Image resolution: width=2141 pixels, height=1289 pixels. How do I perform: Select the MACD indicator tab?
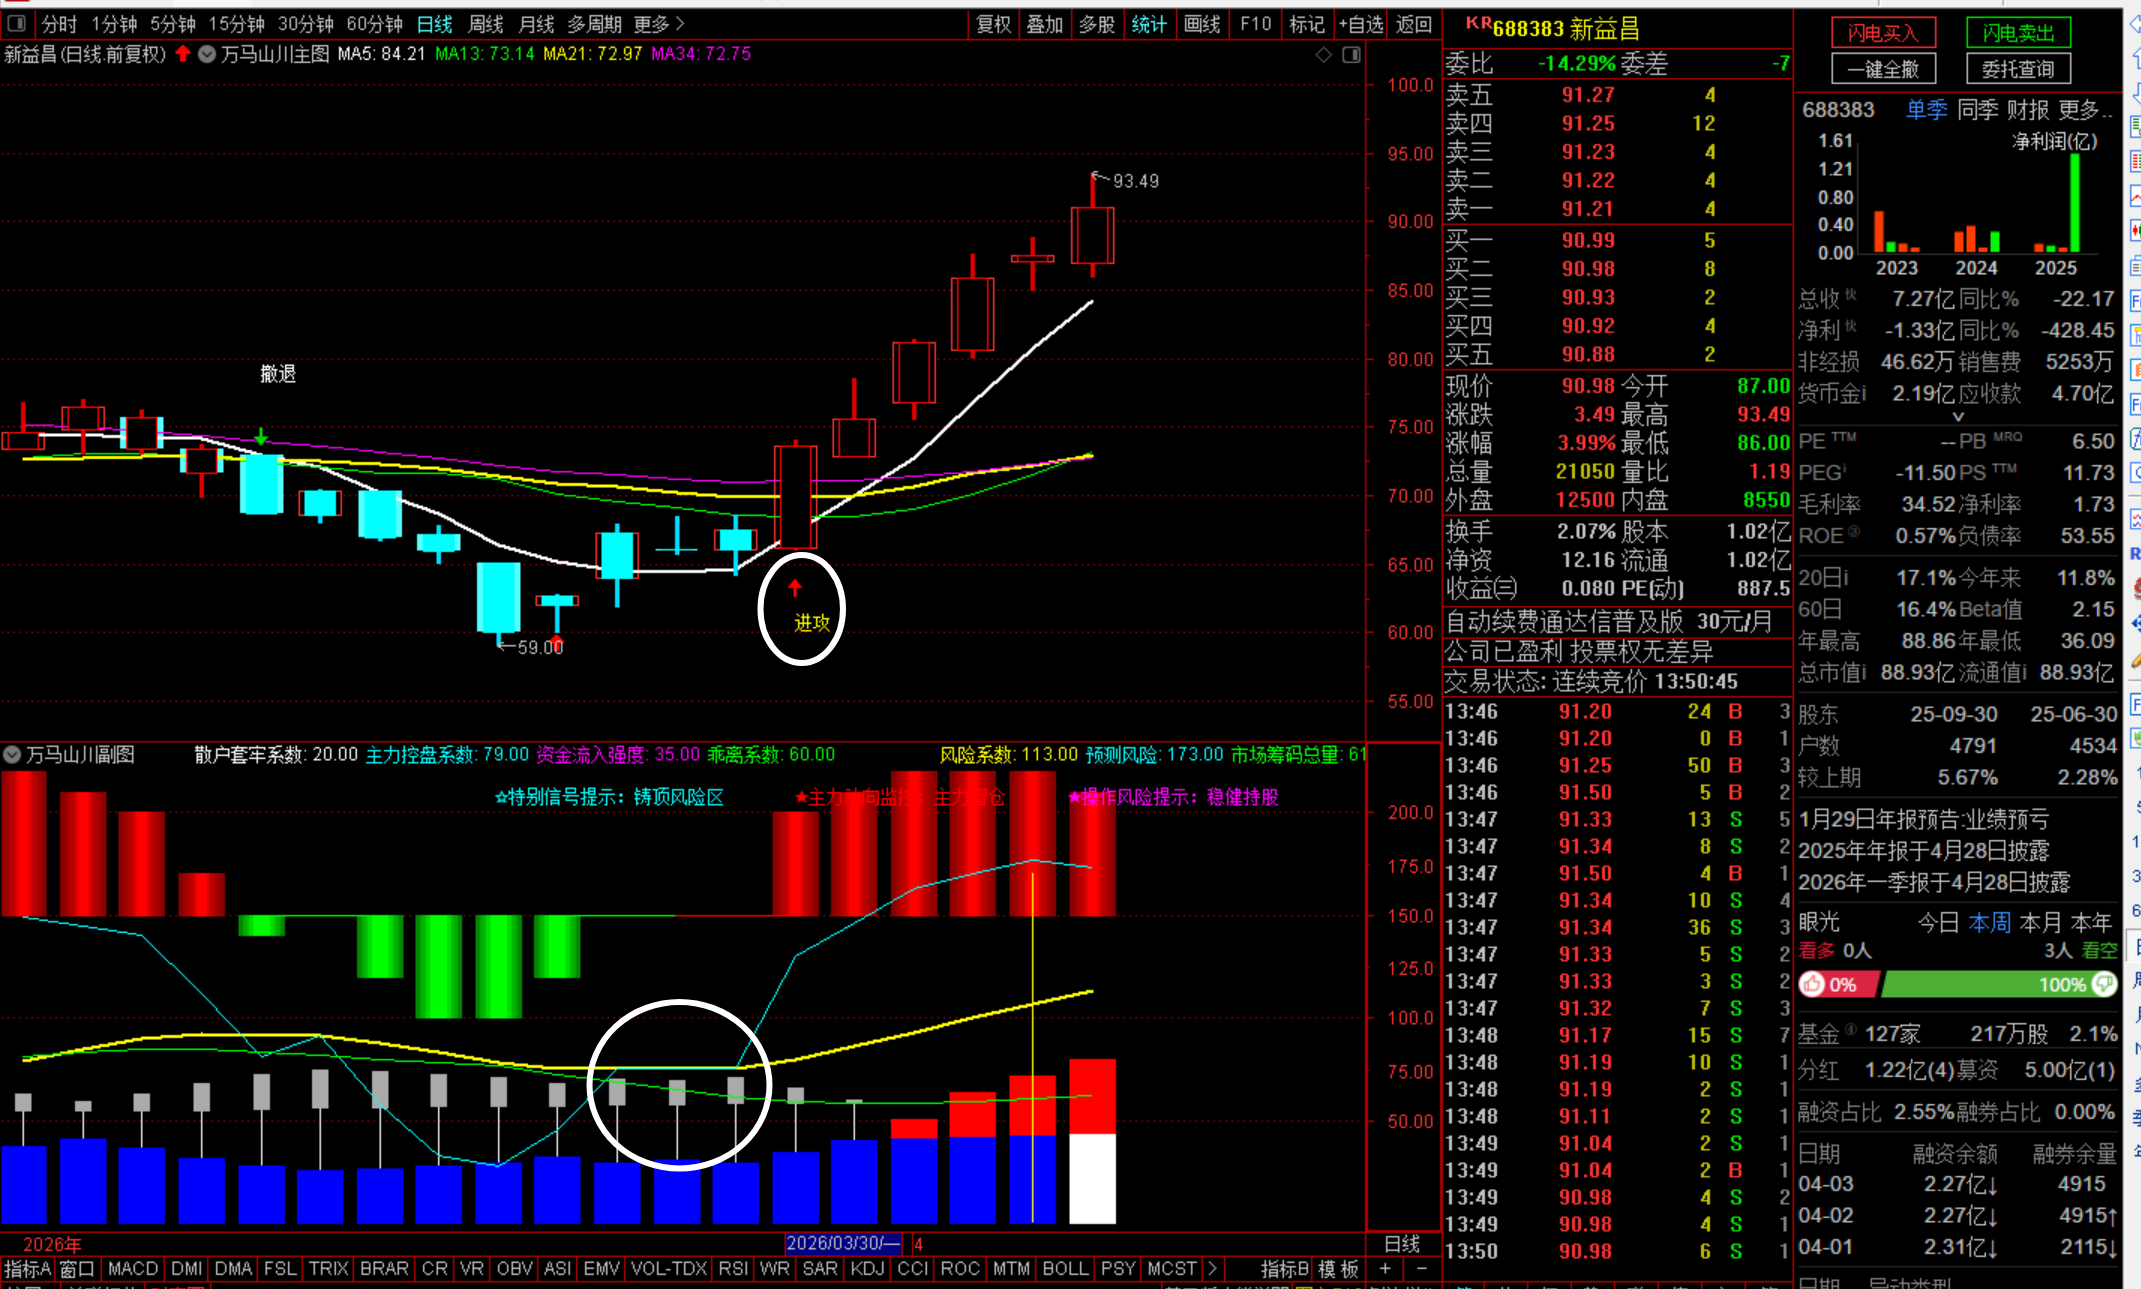tap(132, 1268)
